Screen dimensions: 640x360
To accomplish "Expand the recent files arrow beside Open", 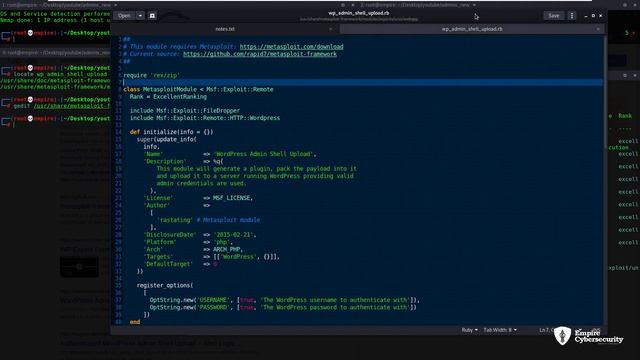I will [140, 16].
